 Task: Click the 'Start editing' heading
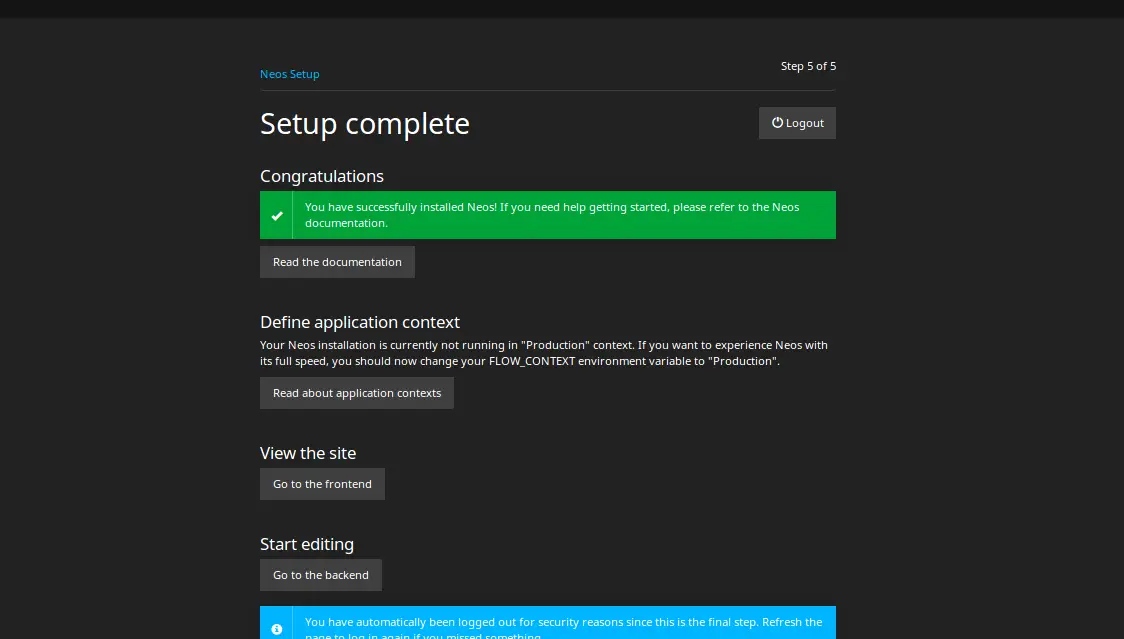[307, 544]
